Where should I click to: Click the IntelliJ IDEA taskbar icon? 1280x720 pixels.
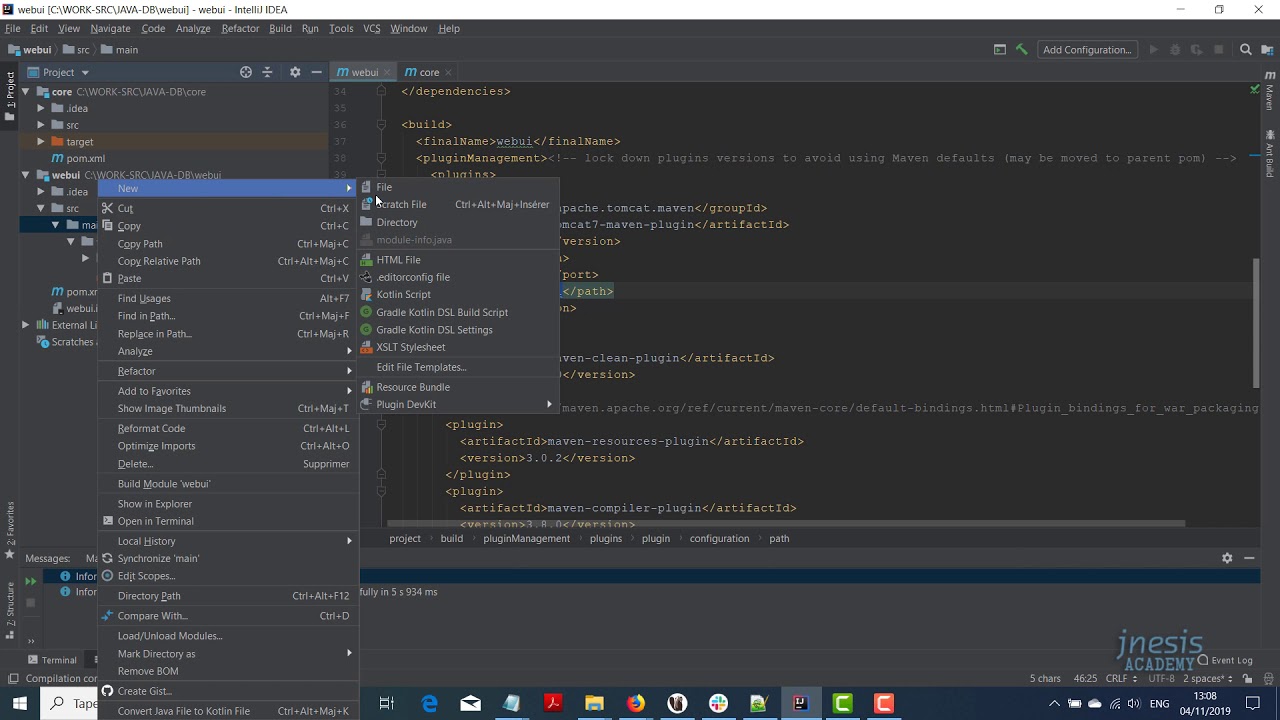[800, 703]
